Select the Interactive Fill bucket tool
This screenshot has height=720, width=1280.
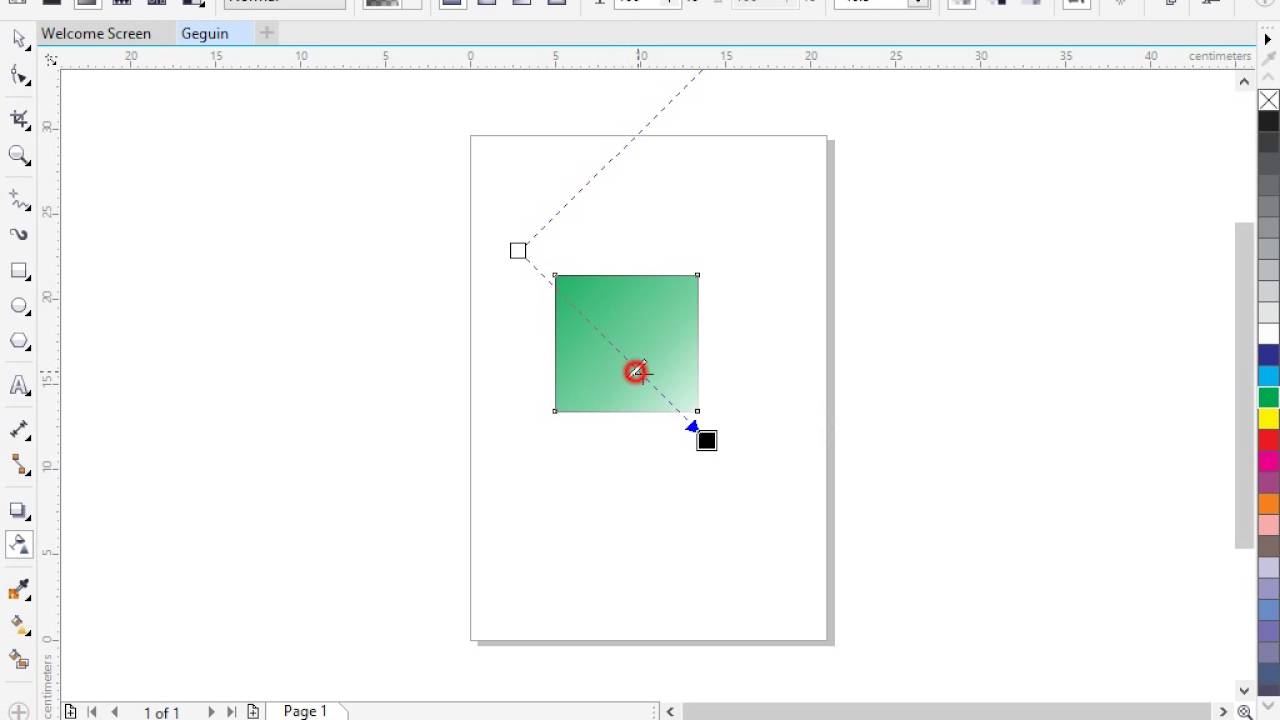pos(19,624)
